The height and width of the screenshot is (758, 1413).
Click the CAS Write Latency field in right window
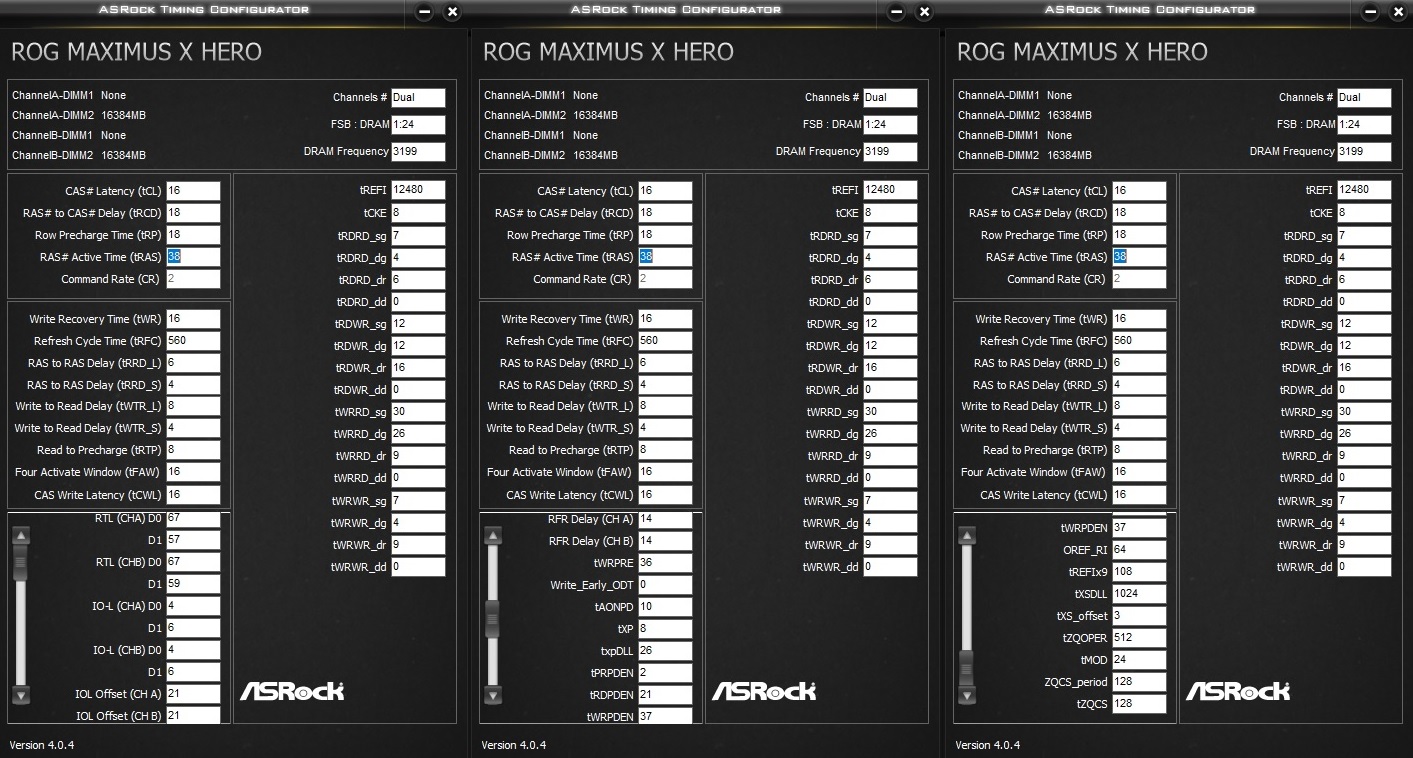[x=1139, y=495]
